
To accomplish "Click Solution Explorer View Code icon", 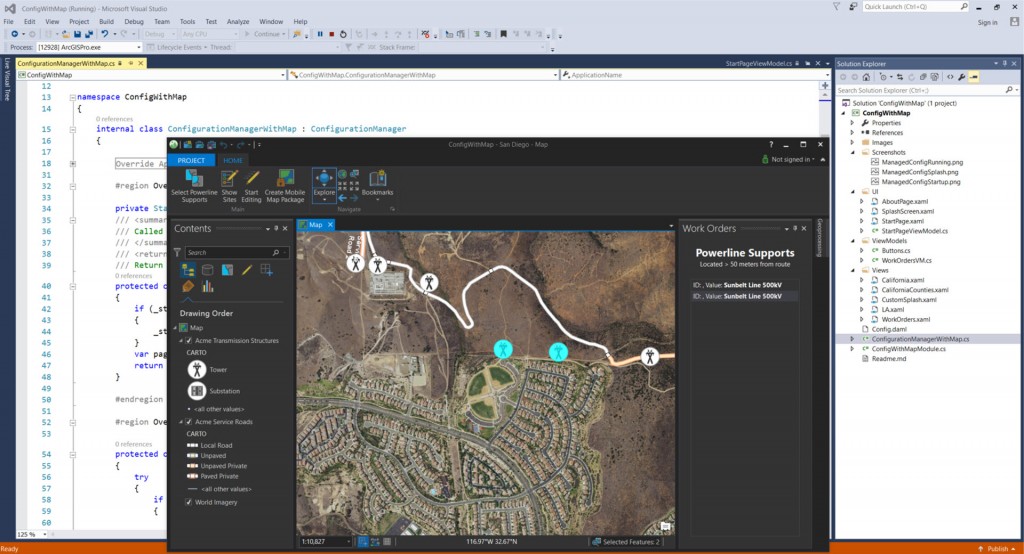I will coord(950,77).
